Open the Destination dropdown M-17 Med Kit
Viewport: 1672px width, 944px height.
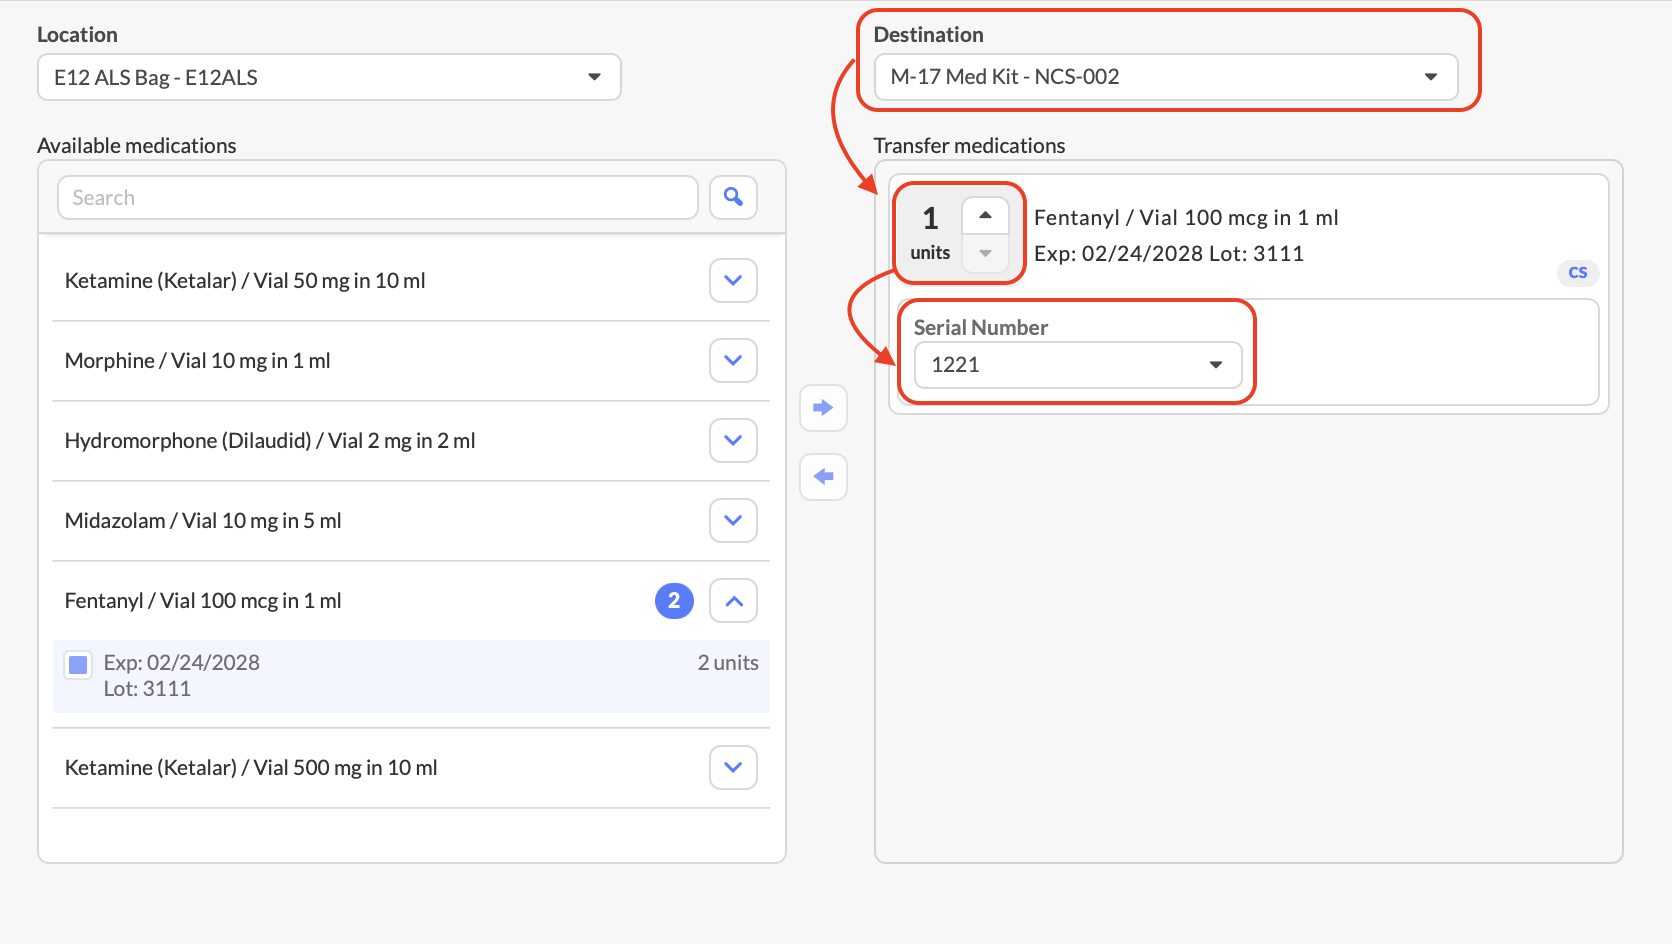tap(1165, 77)
